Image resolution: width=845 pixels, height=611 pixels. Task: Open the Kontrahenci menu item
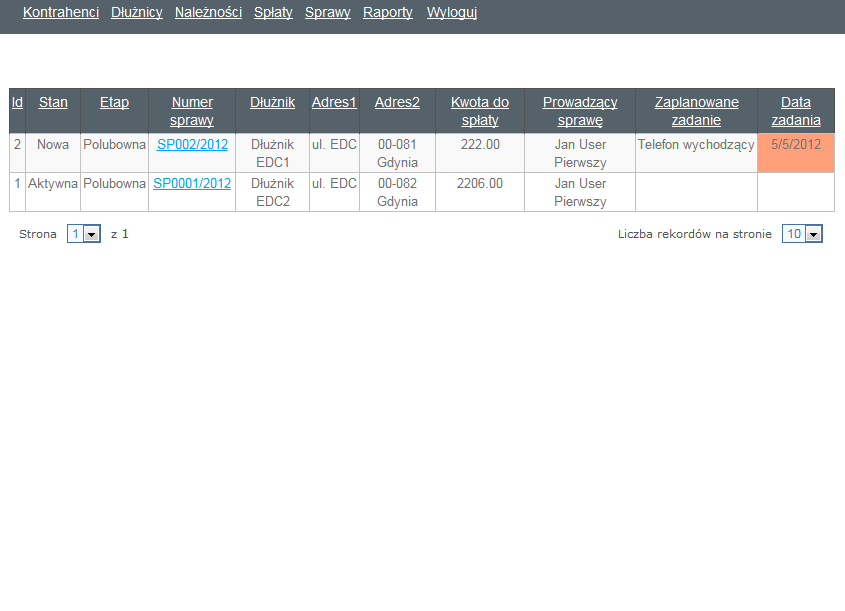(x=61, y=12)
